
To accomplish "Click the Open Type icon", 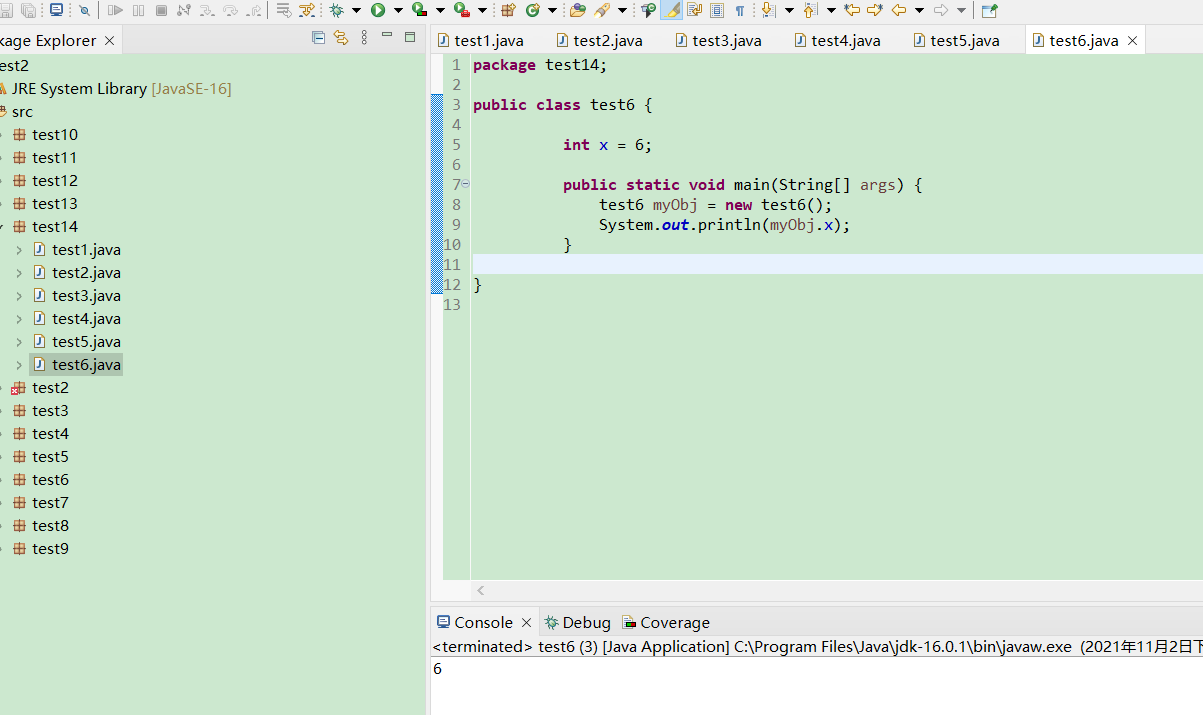I will (578, 10).
